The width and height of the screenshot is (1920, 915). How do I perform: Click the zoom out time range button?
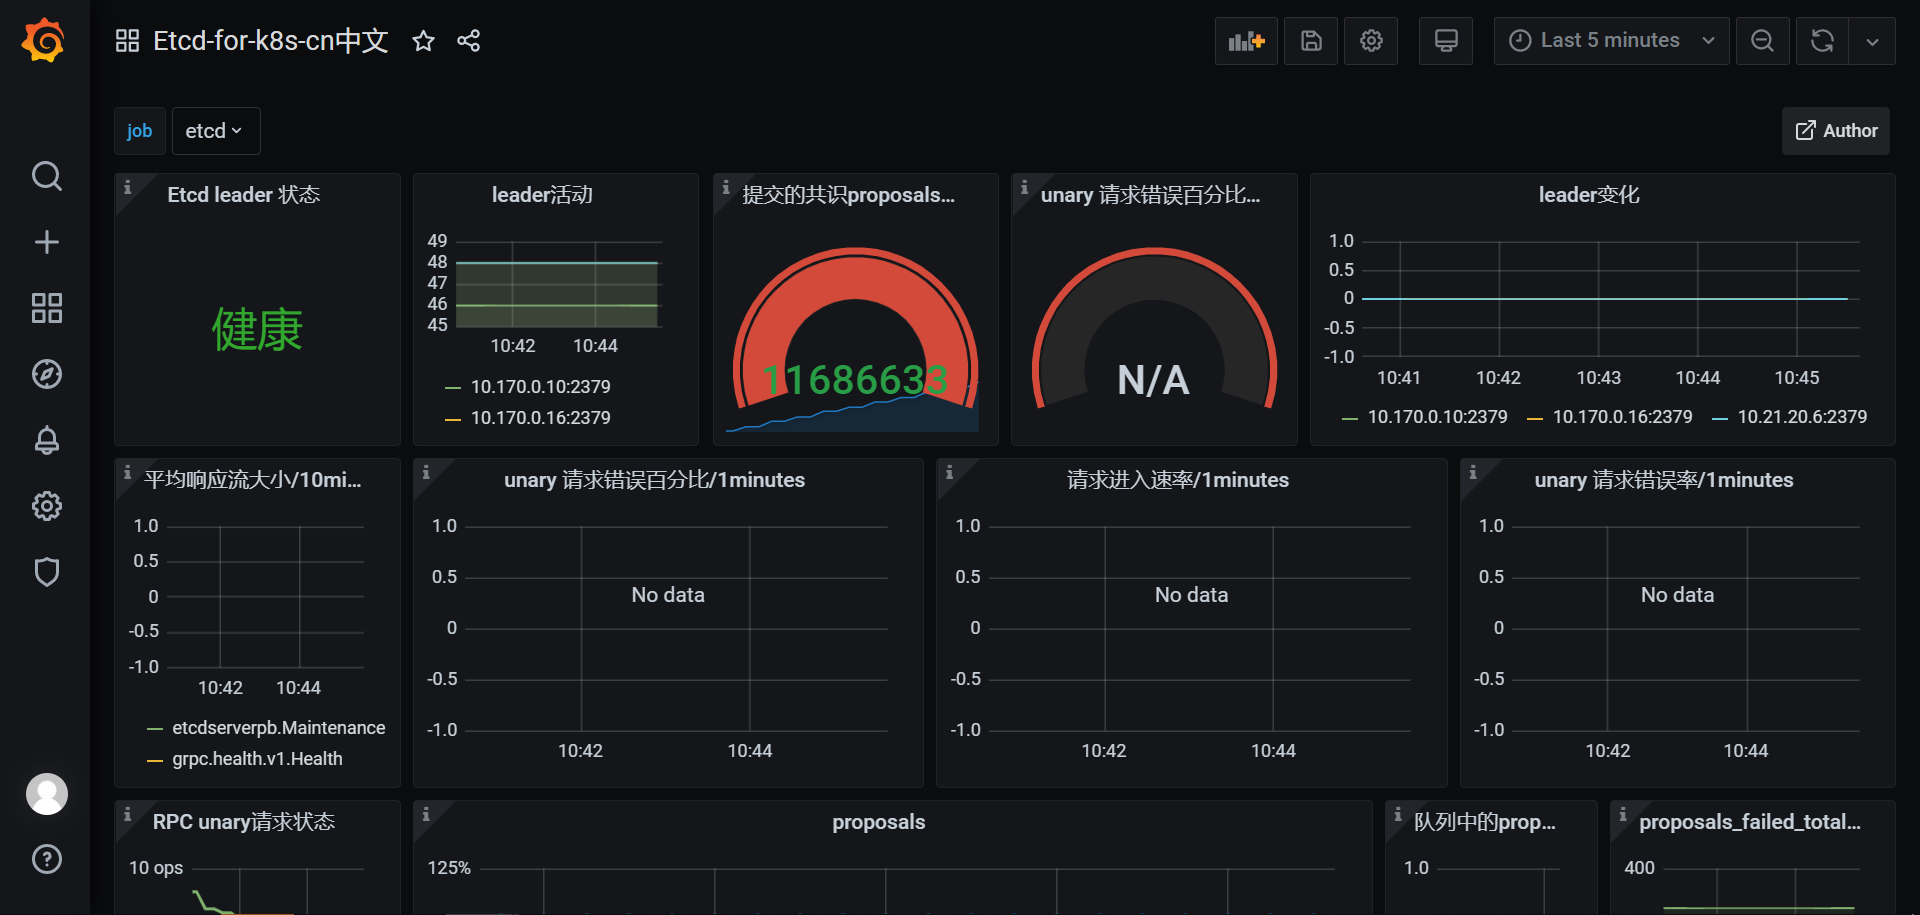[1762, 41]
